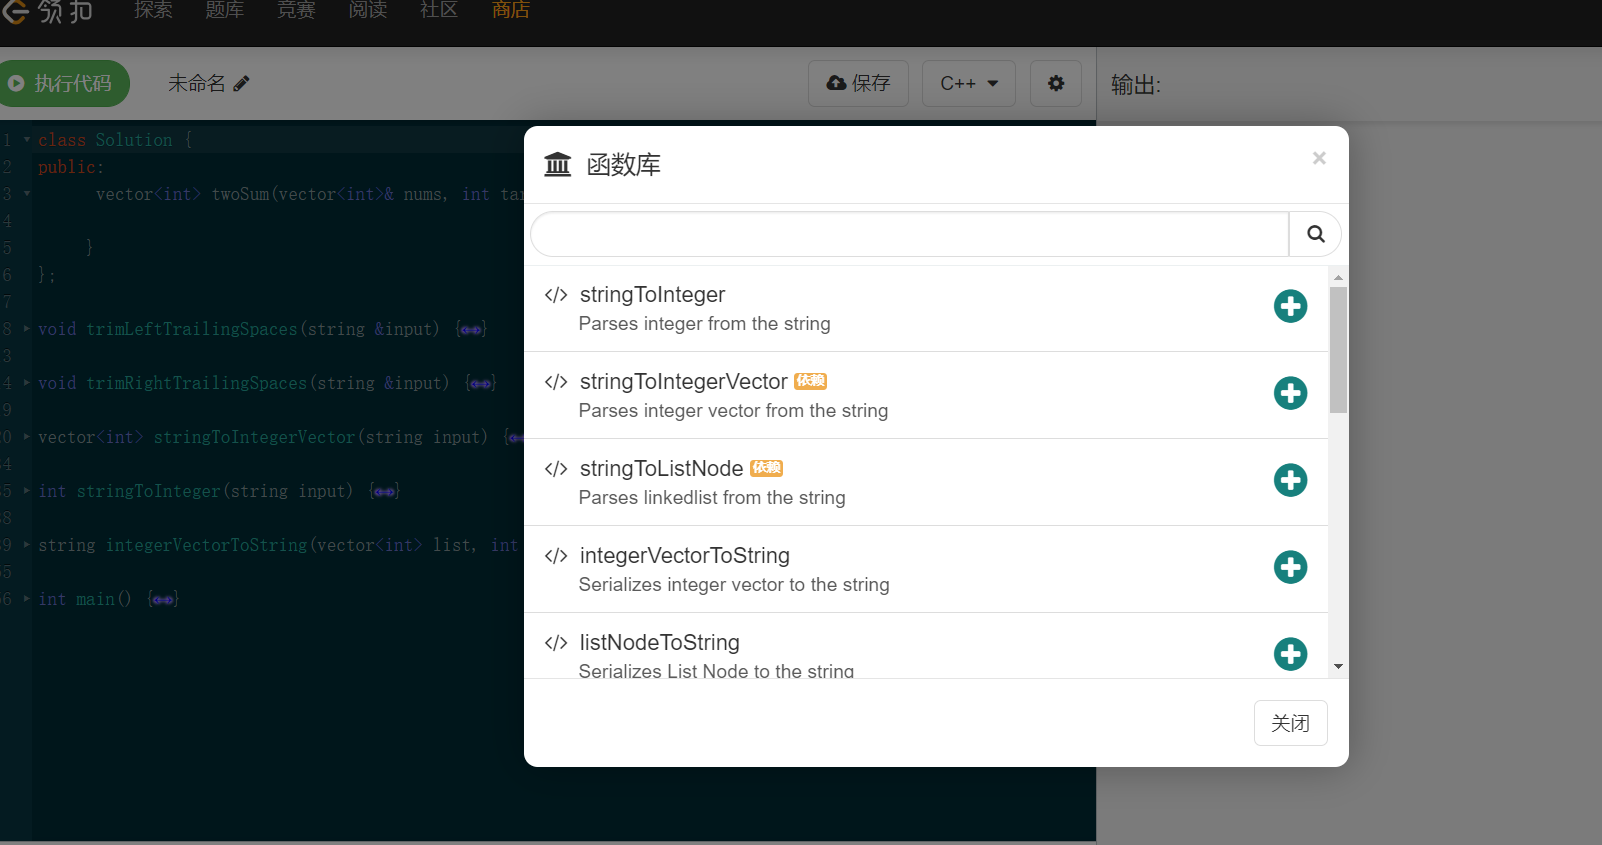Select the integerVectorToString entry title
This screenshot has width=1602, height=845.
(x=684, y=555)
